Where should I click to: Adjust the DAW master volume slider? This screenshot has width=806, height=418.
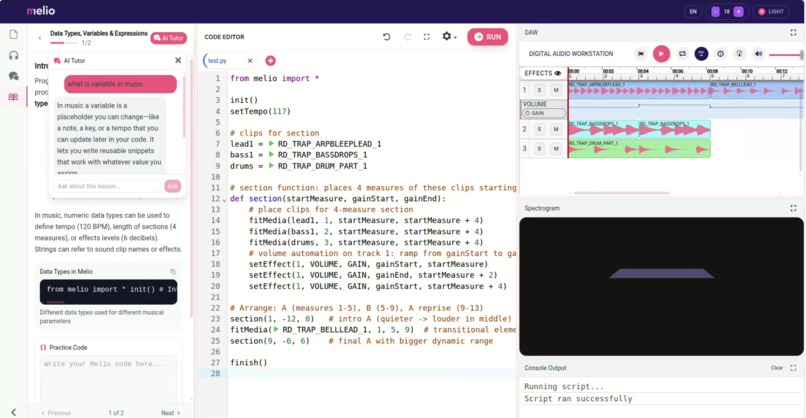[786, 54]
